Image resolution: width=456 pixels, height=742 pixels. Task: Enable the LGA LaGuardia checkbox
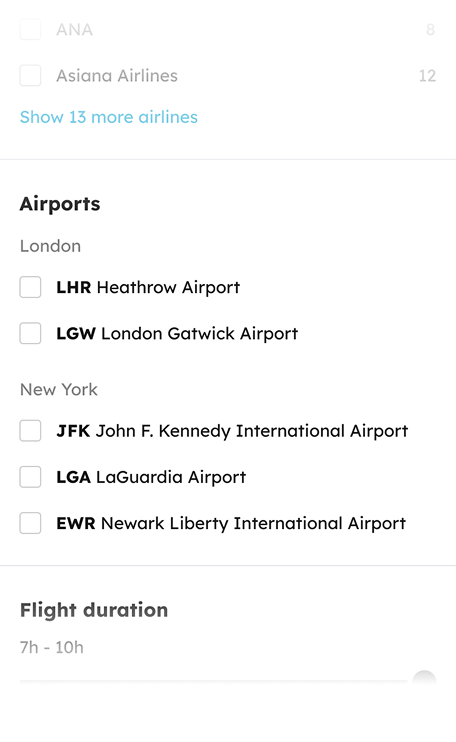pos(30,477)
